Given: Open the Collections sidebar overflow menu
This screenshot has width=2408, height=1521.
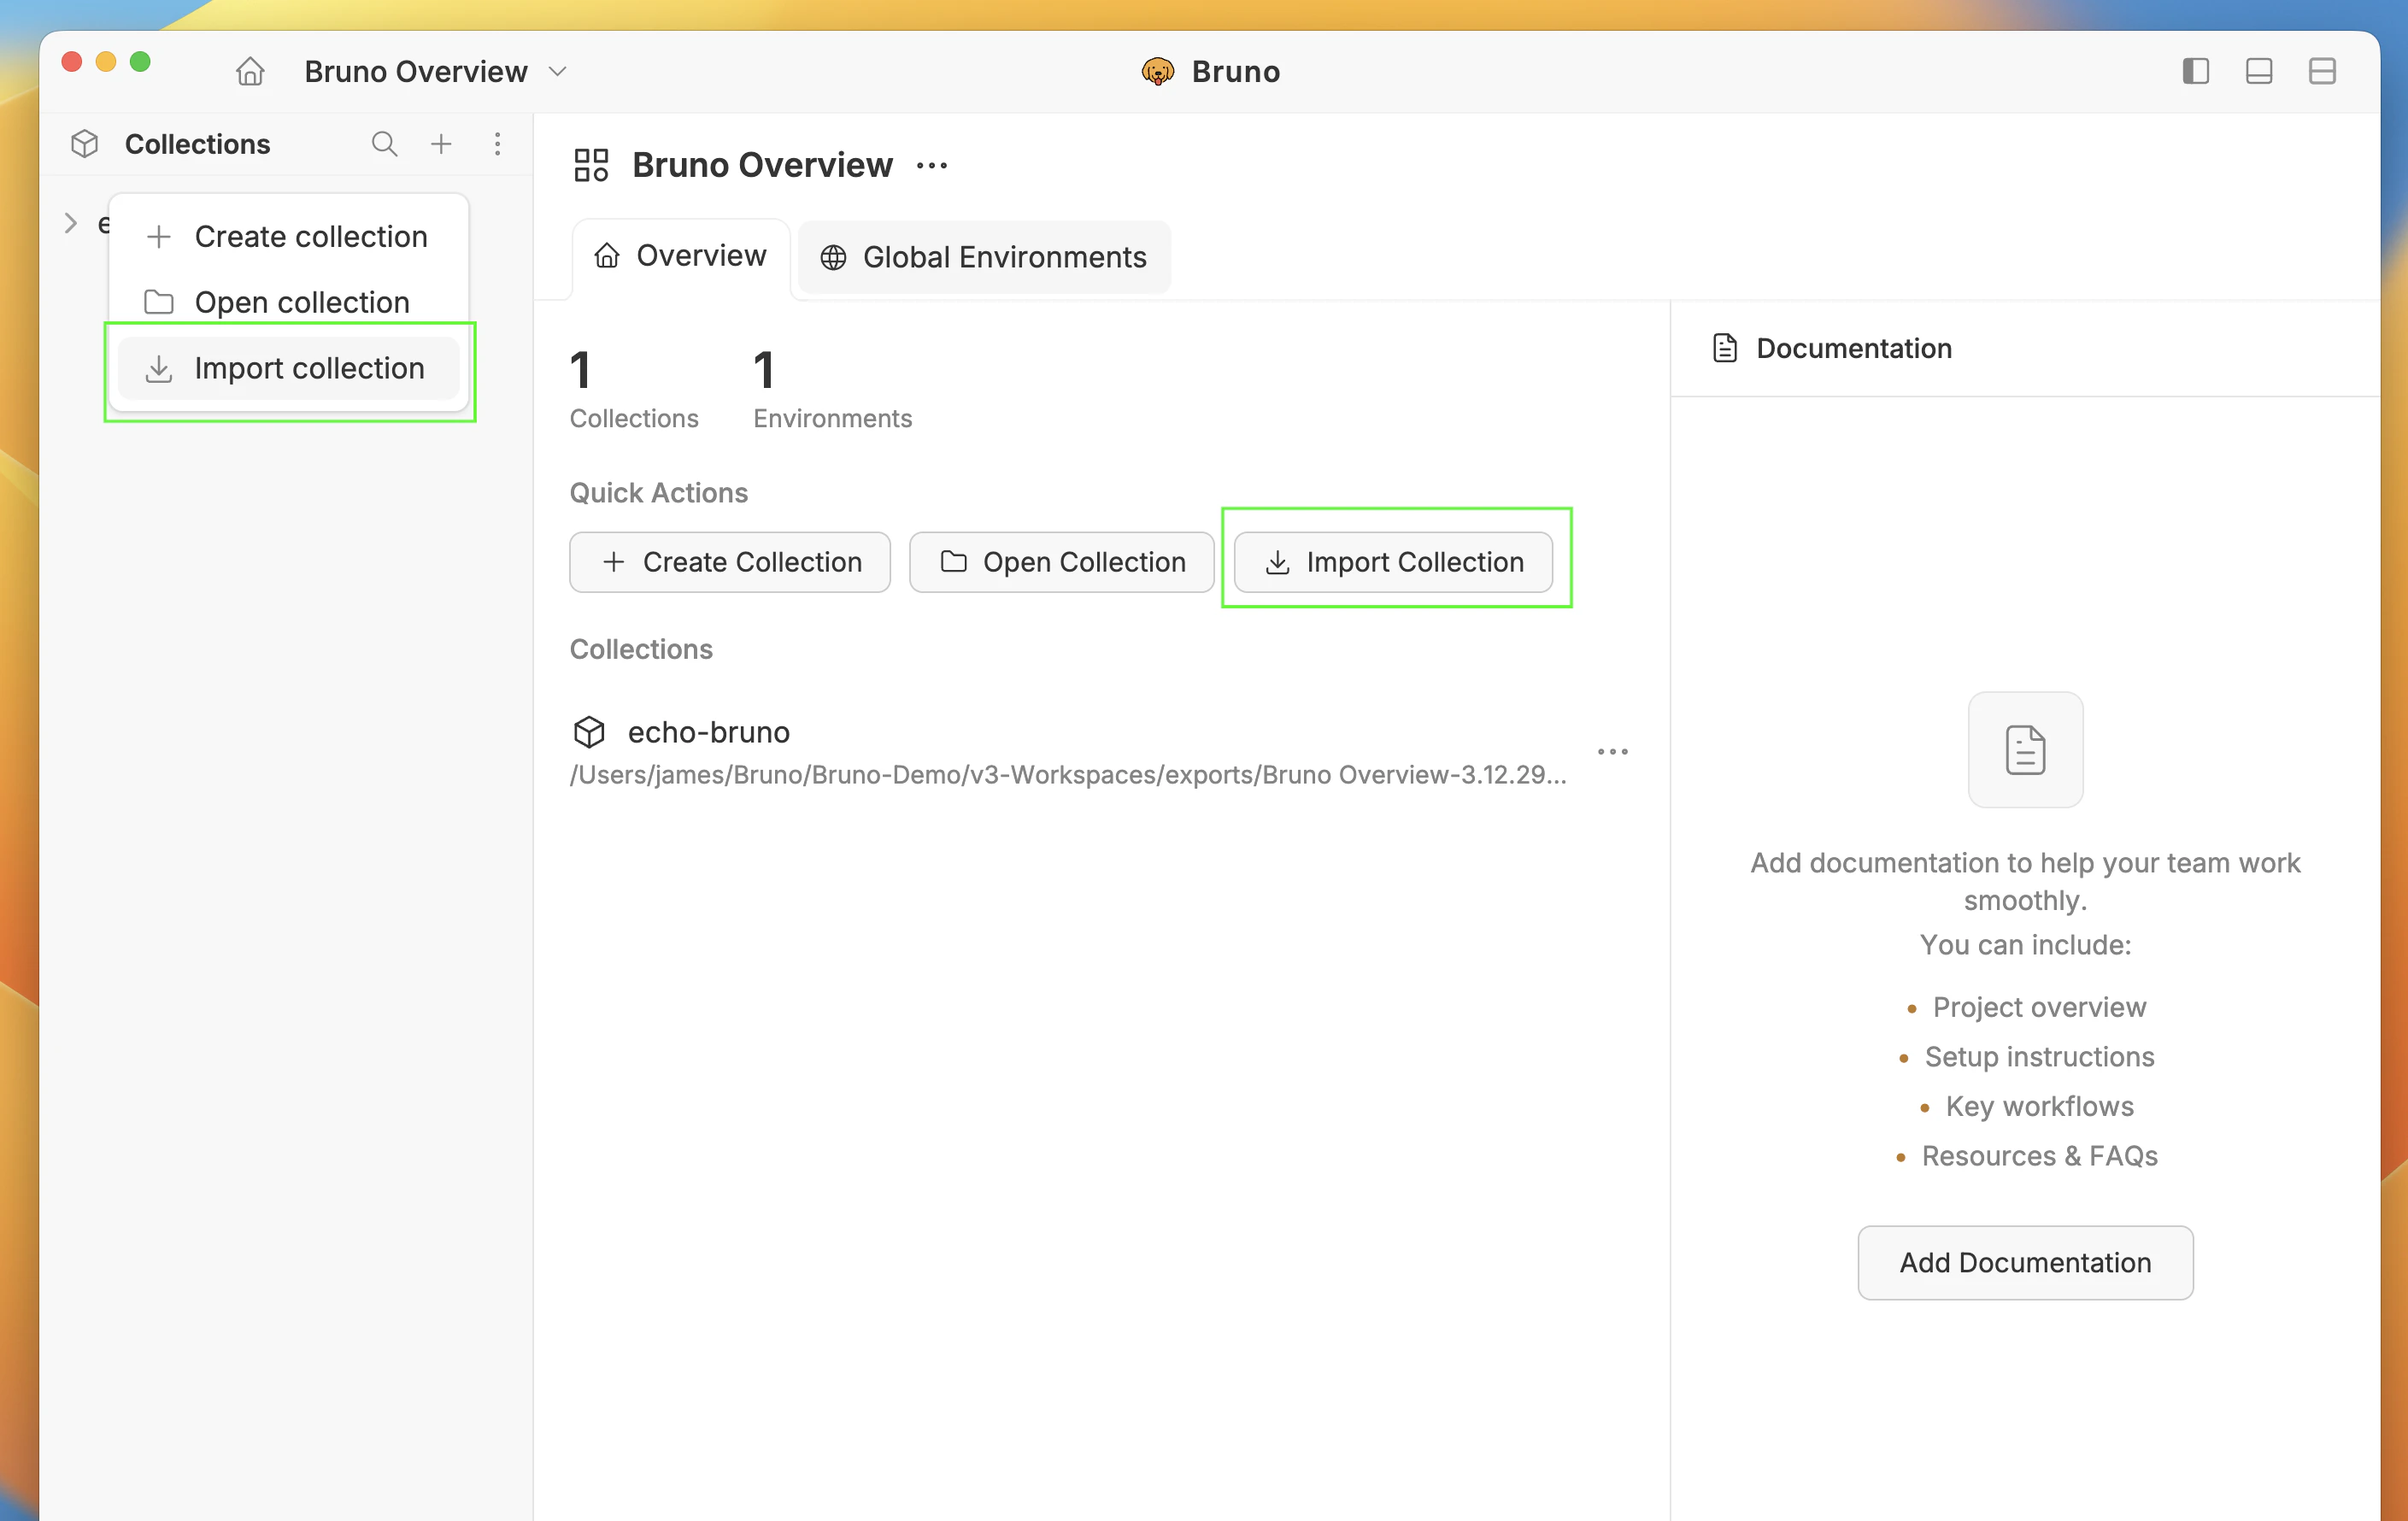Looking at the screenshot, I should click(x=498, y=144).
